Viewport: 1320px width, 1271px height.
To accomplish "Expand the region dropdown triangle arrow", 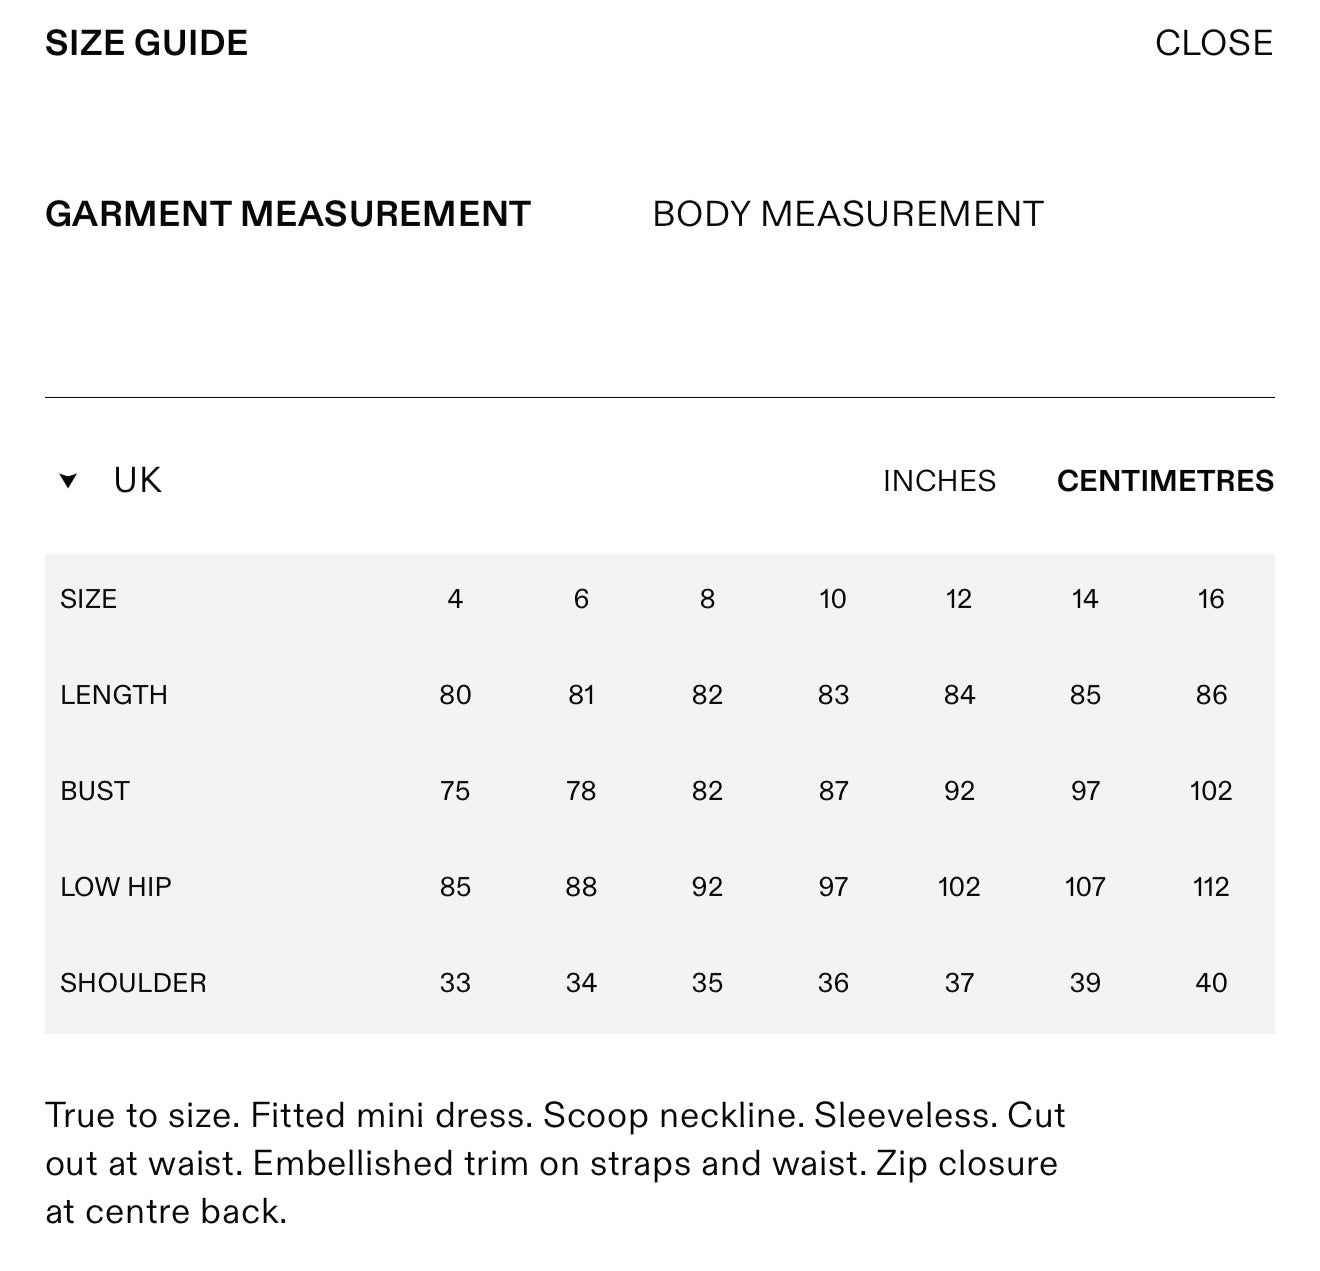I will [x=68, y=481].
